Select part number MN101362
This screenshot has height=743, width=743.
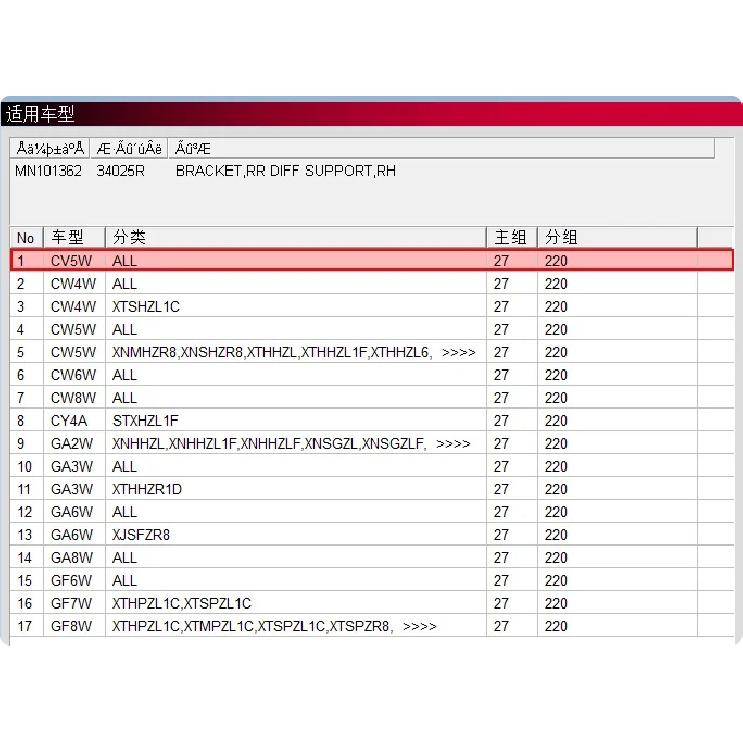click(48, 171)
